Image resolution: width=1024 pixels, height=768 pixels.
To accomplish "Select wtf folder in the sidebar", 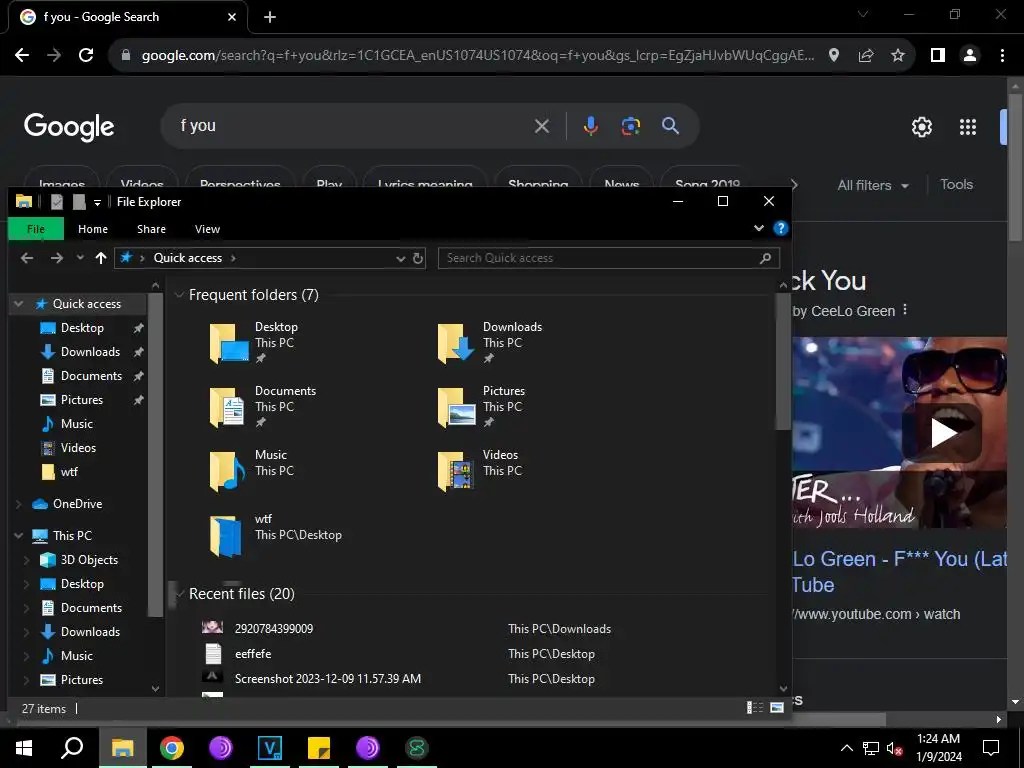I will coord(69,472).
